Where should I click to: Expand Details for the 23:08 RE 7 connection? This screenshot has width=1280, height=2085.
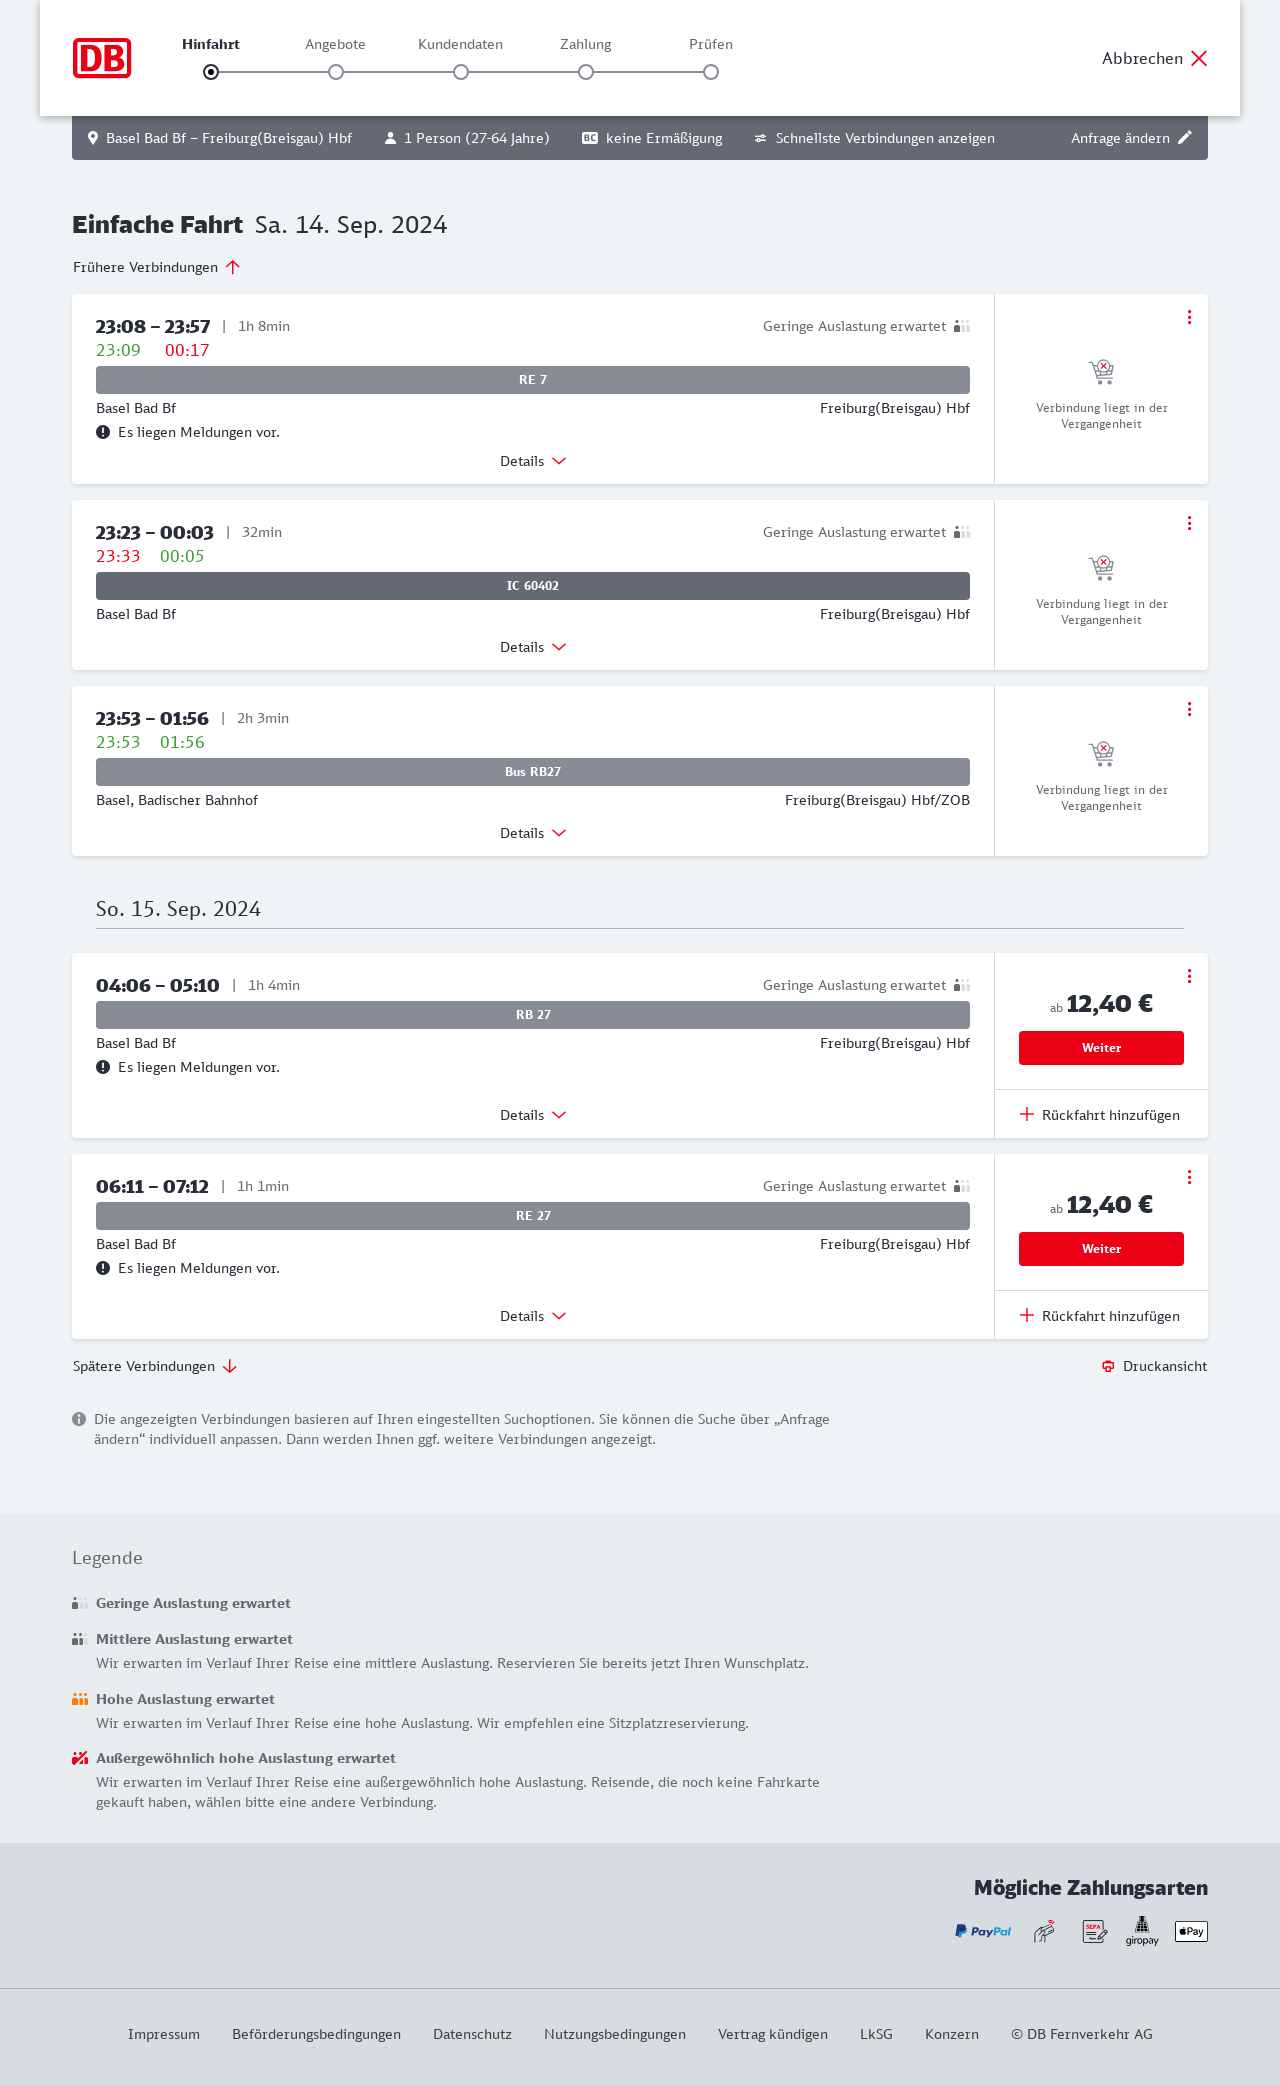click(x=533, y=461)
